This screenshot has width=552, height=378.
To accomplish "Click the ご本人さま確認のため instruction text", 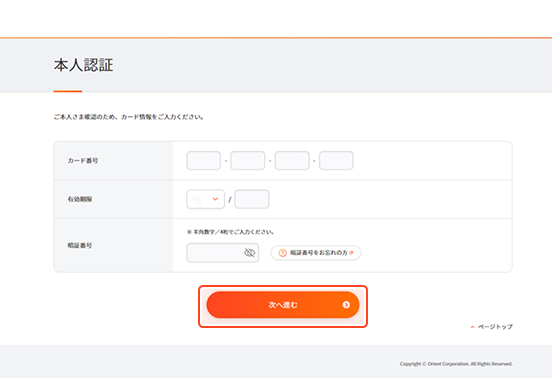I will pos(129,117).
